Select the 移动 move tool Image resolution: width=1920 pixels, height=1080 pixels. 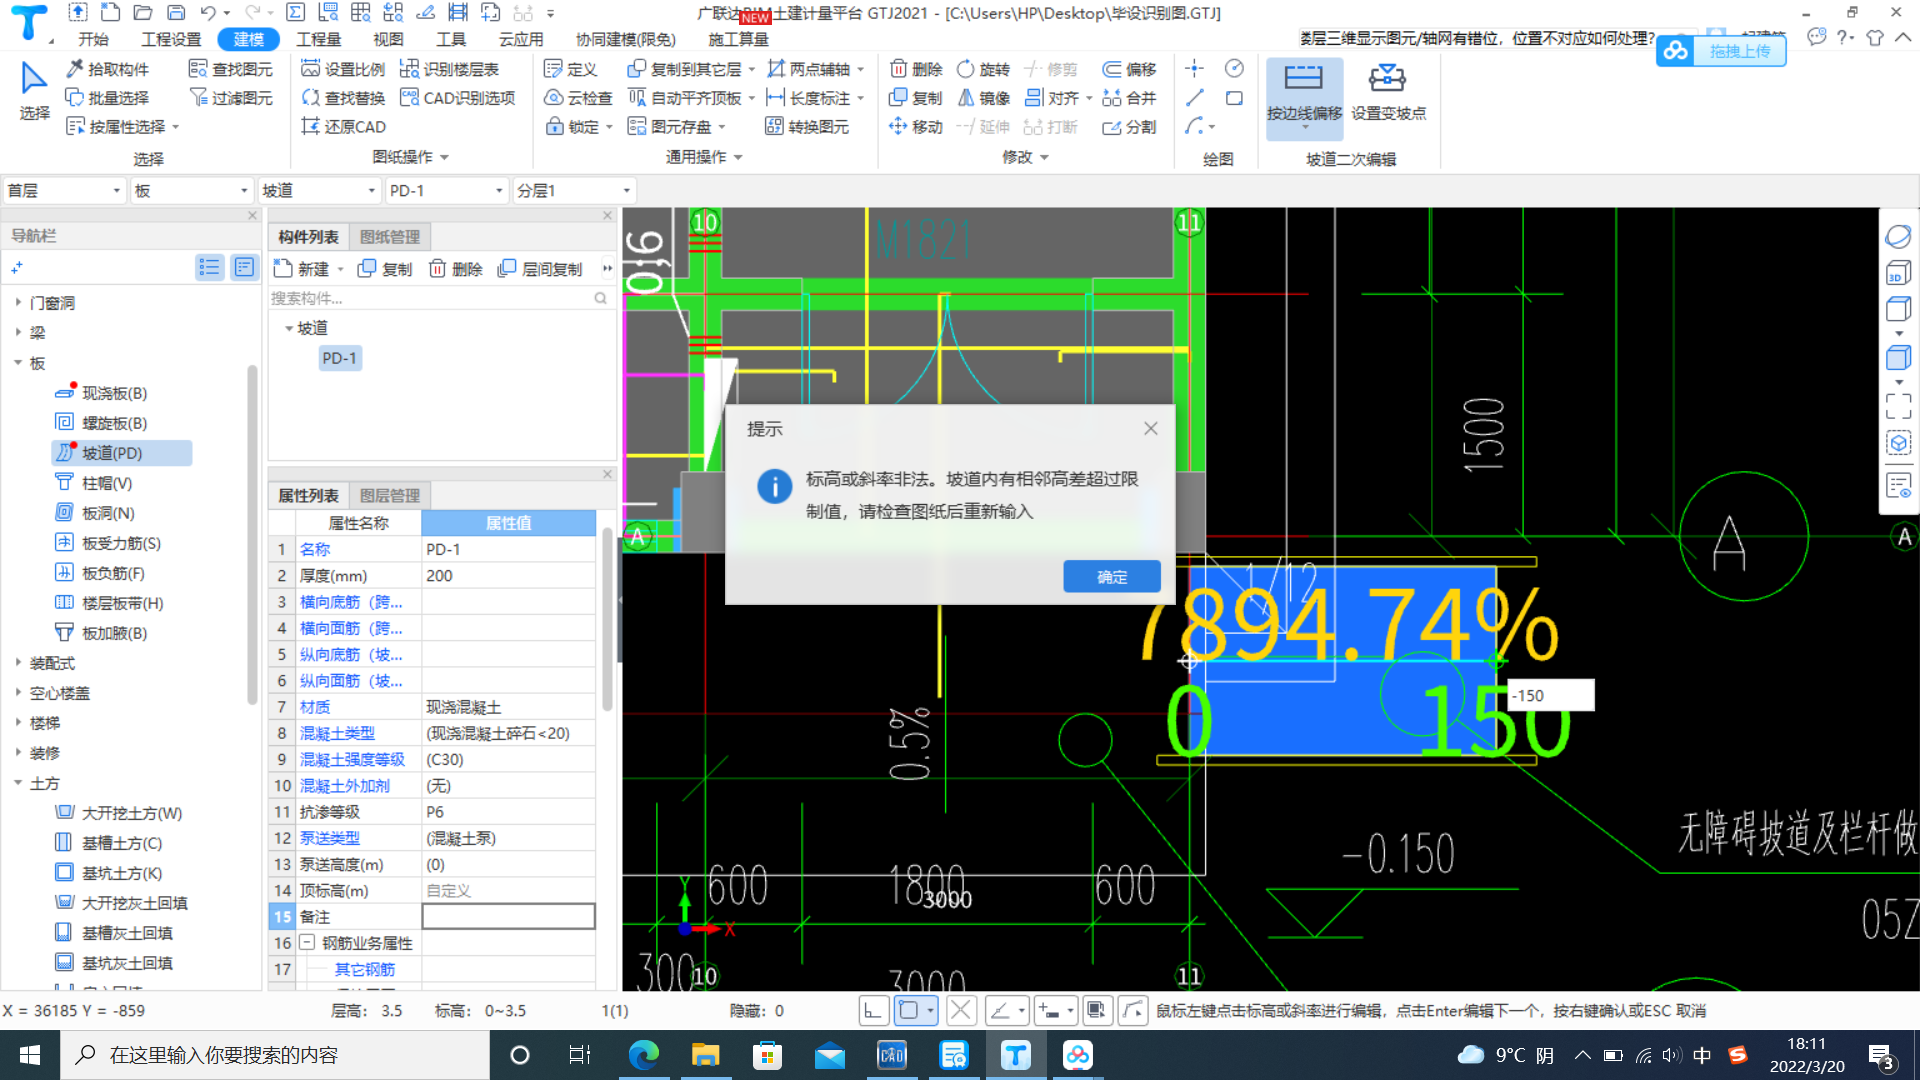[x=917, y=127]
